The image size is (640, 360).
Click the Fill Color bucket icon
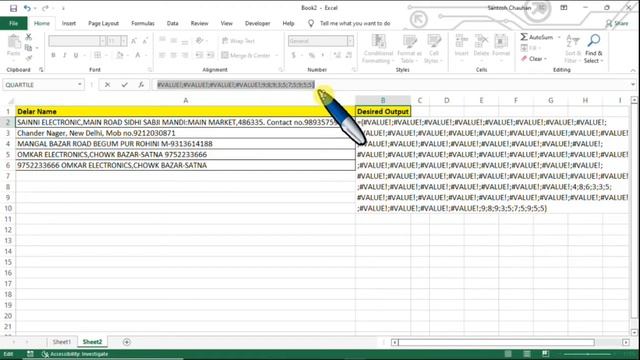[x=120, y=55]
